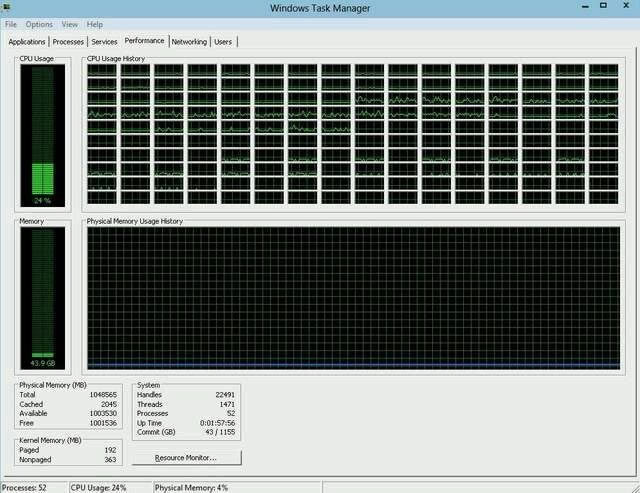Switch to the Applications tab
Viewport: 640px width, 493px height.
click(27, 42)
